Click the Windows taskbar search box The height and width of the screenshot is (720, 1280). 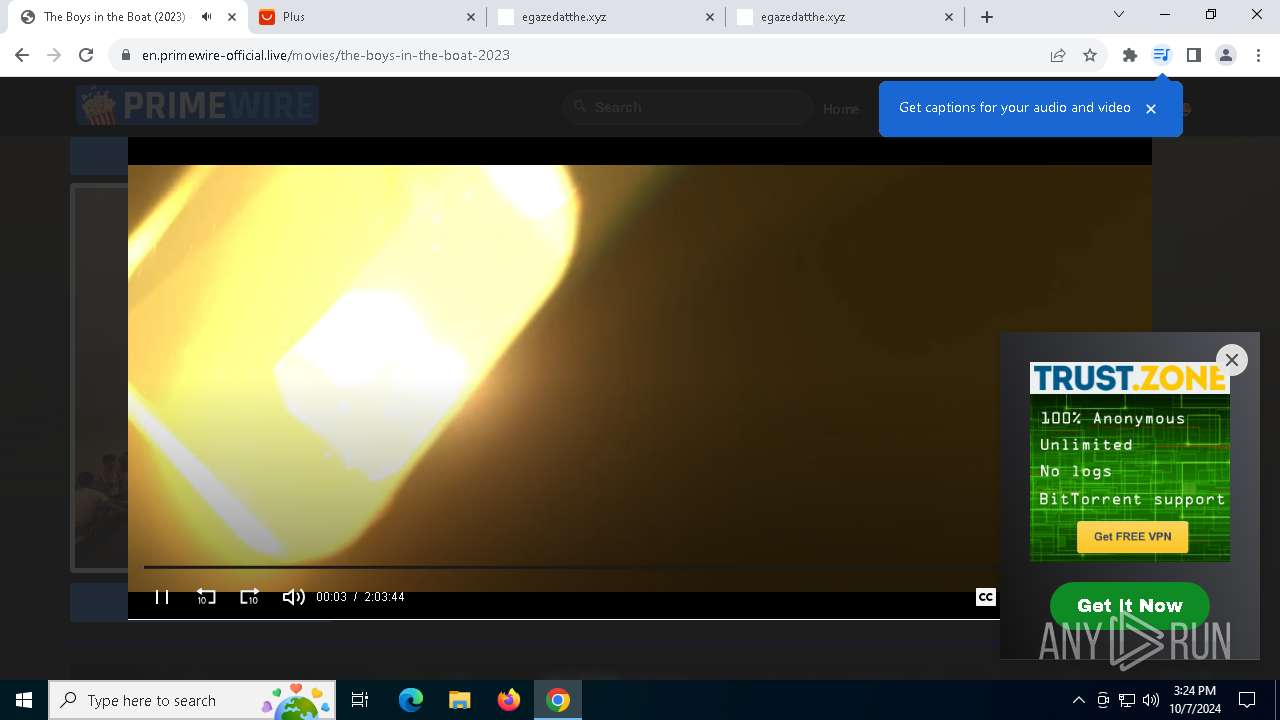tap(192, 700)
